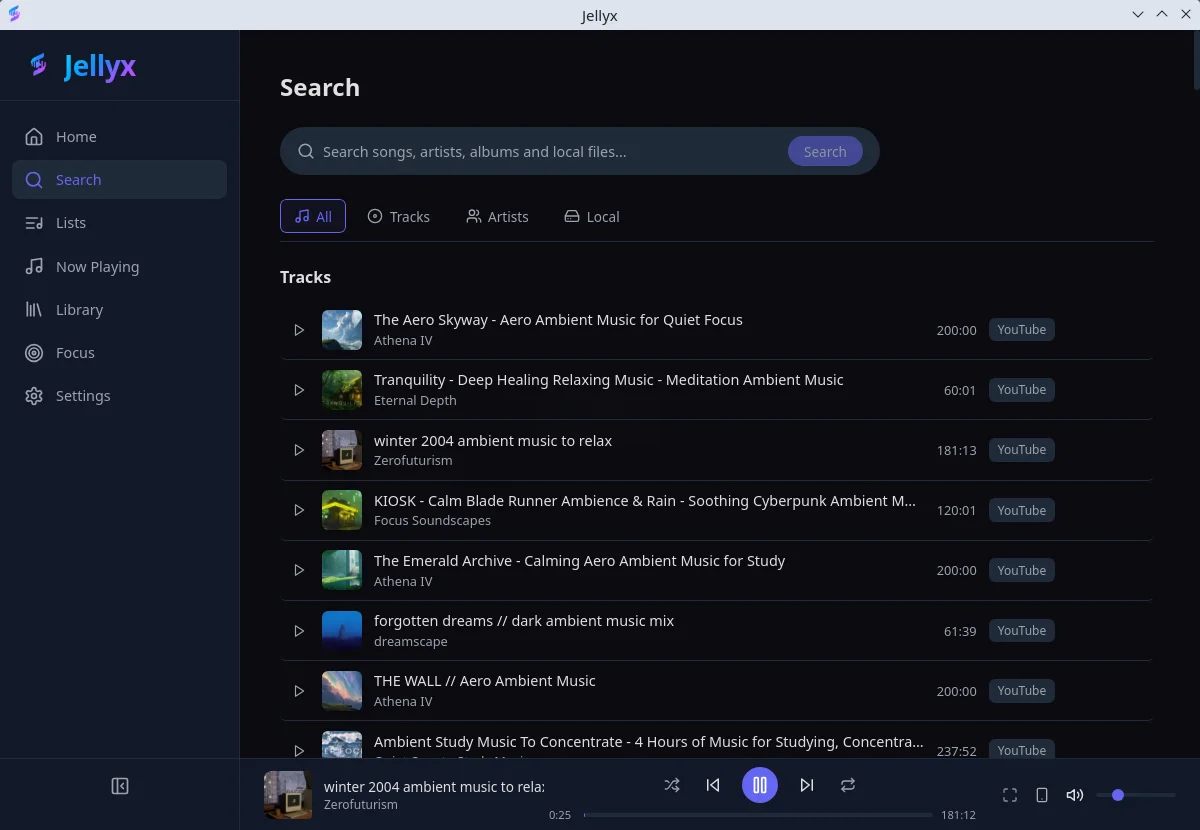Click artist name dreamscape
1200x830 pixels.
click(x=410, y=642)
